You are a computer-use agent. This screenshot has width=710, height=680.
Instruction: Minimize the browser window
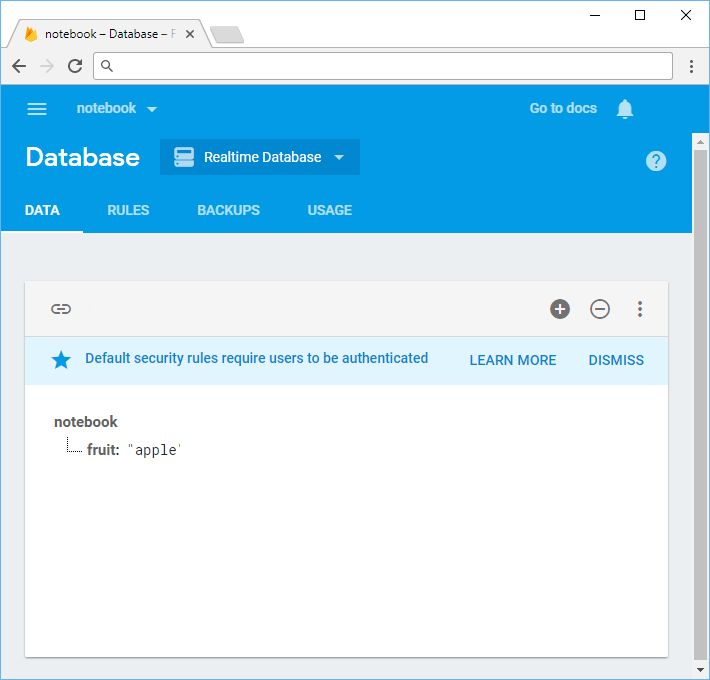tap(595, 15)
